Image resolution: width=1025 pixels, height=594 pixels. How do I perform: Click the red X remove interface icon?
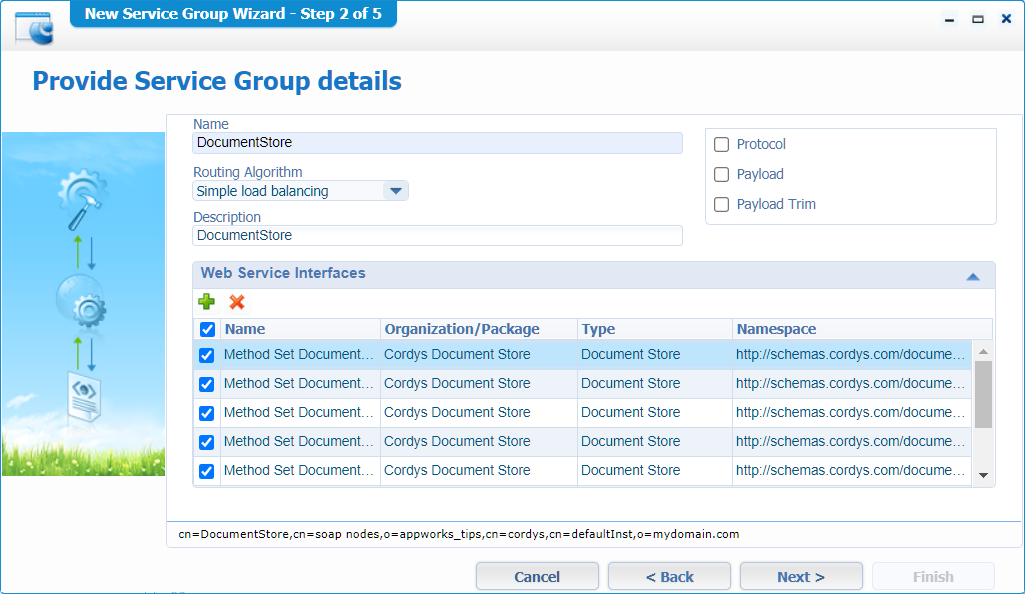pos(237,302)
